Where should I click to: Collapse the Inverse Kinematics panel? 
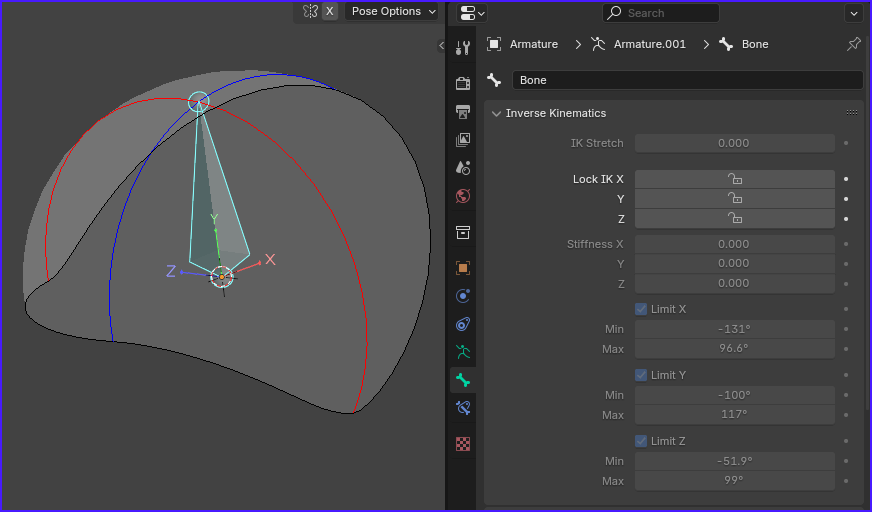496,113
